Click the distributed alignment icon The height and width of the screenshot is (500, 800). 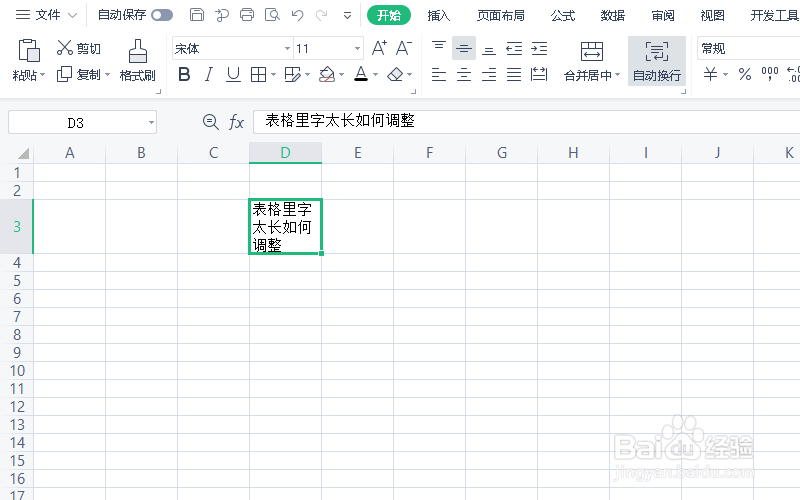pos(539,74)
